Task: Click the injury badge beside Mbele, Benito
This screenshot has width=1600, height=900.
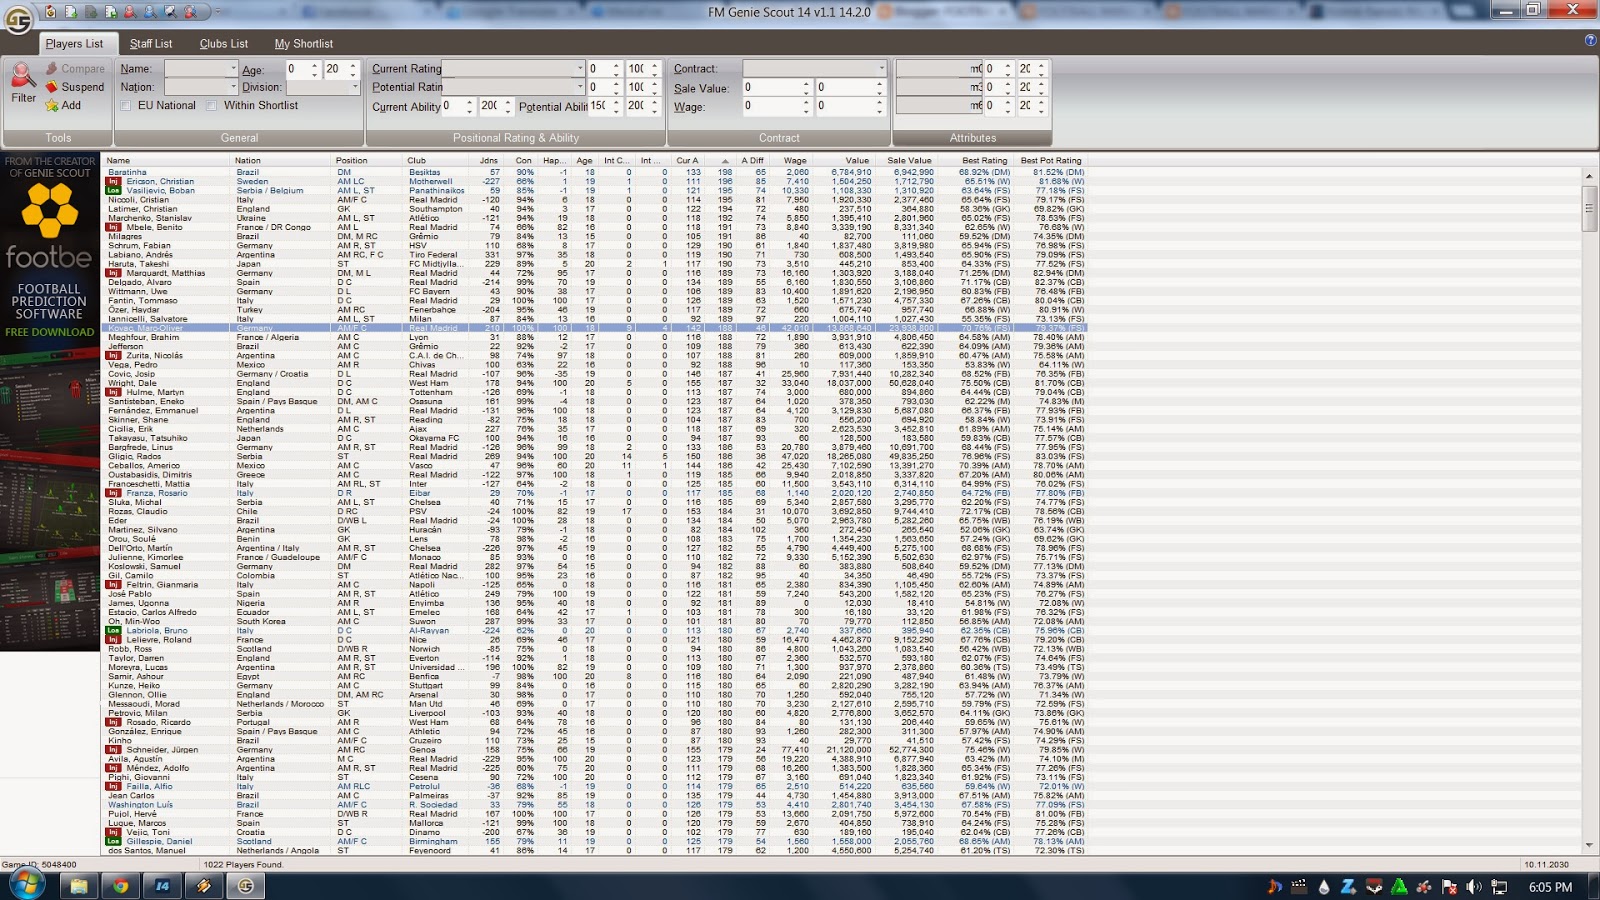Action: click(113, 227)
